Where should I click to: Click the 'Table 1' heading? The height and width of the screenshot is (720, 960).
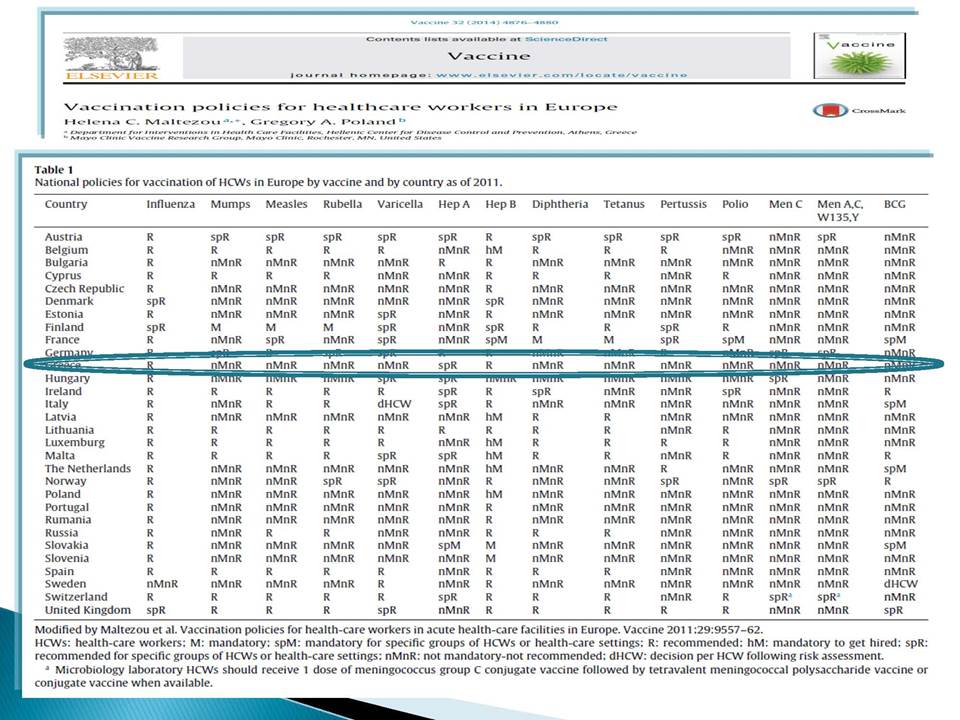click(54, 170)
